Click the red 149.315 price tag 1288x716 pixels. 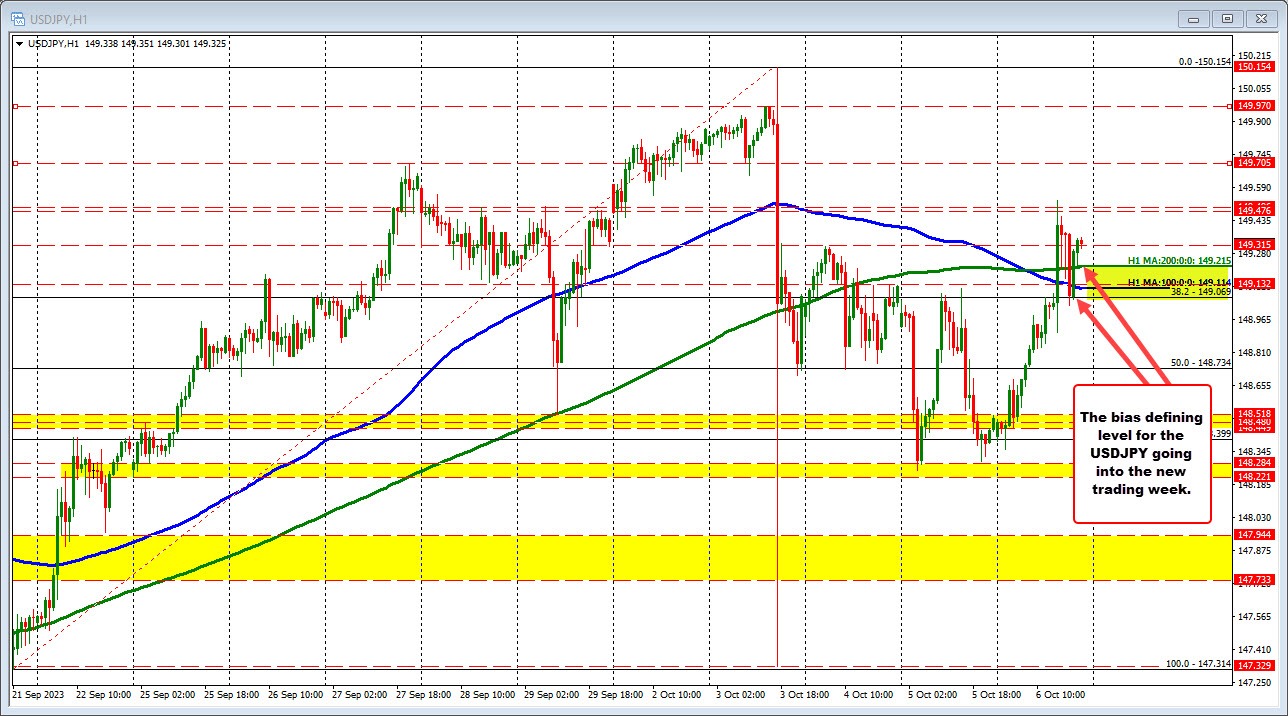tap(1254, 245)
